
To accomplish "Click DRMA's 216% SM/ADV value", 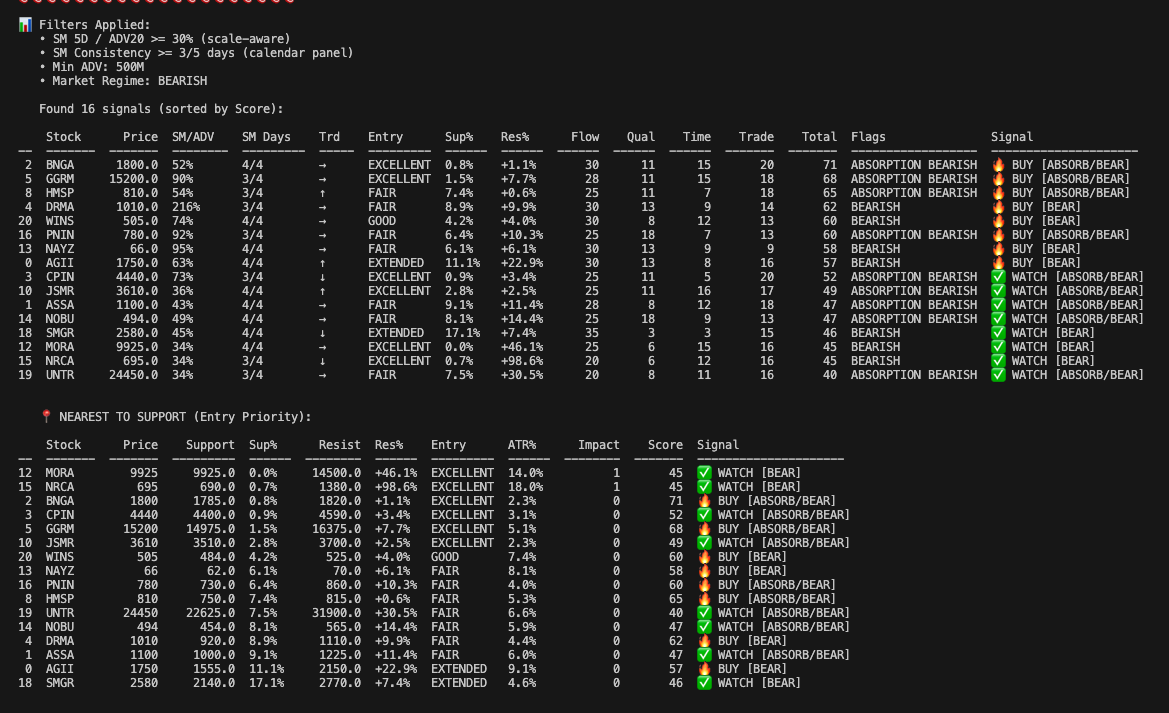I will point(186,207).
